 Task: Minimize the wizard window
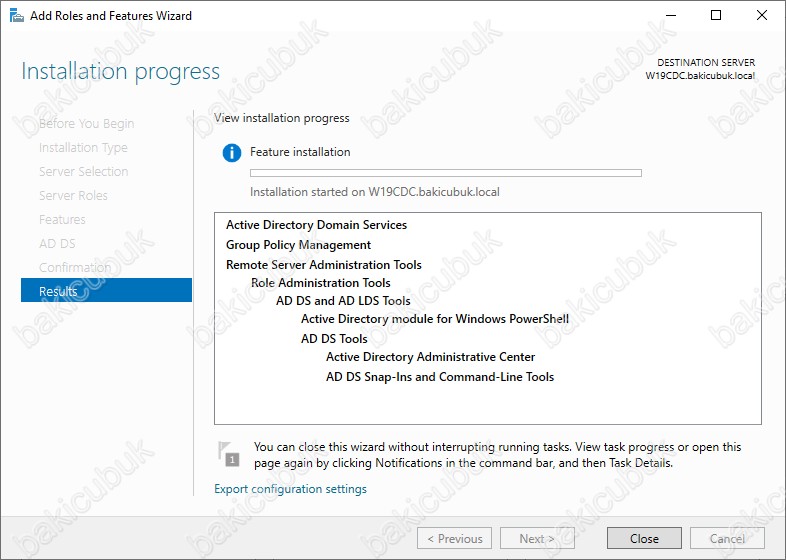[x=671, y=15]
